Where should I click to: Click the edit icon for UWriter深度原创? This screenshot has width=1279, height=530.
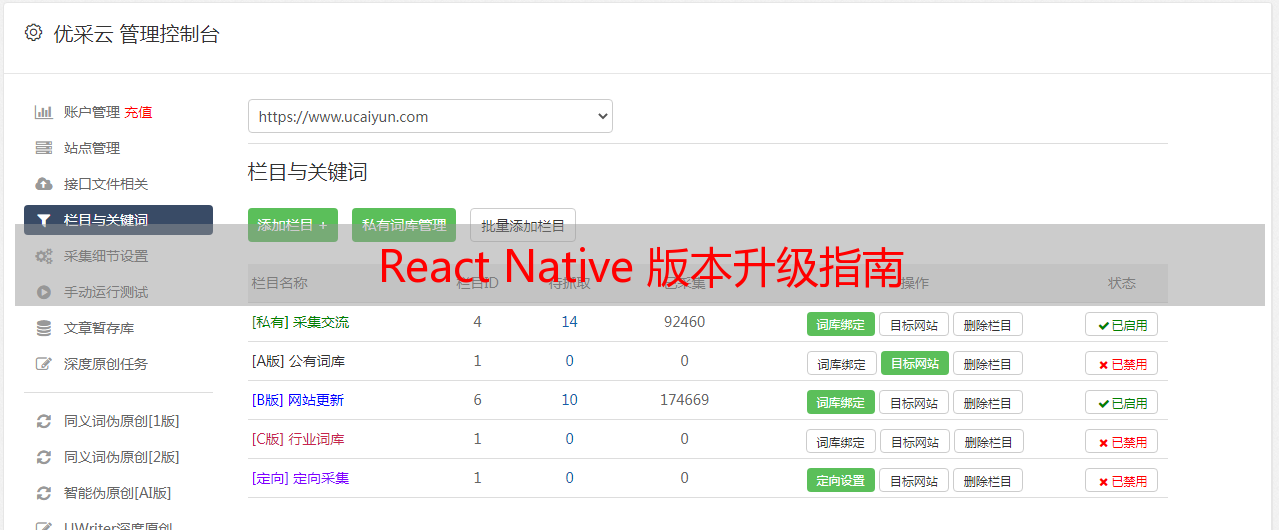tap(43, 525)
